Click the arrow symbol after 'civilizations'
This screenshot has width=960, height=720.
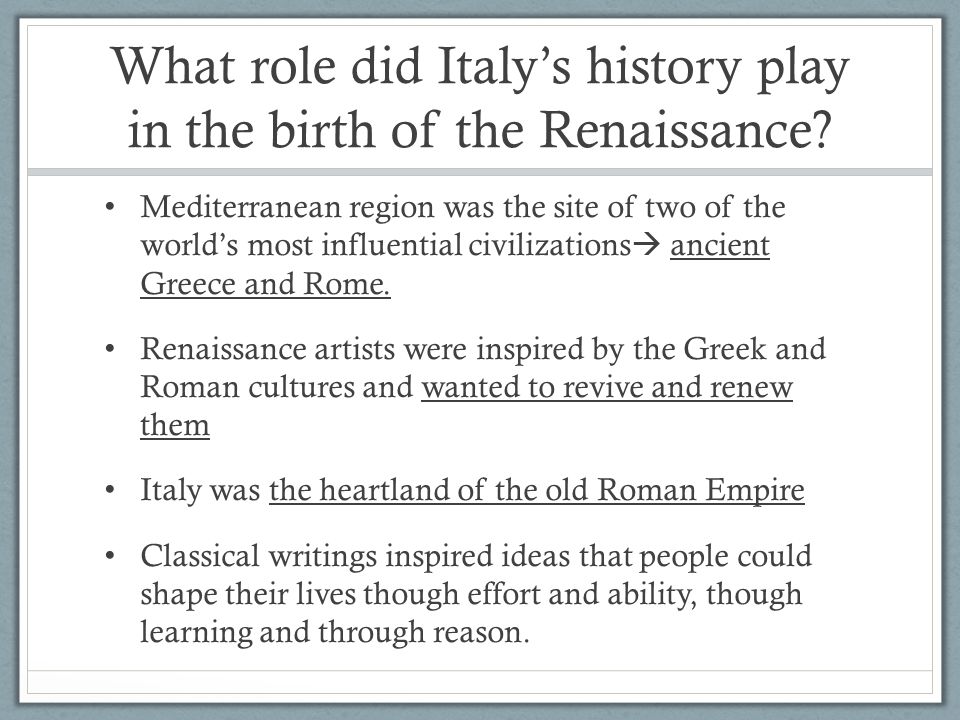click(x=647, y=246)
